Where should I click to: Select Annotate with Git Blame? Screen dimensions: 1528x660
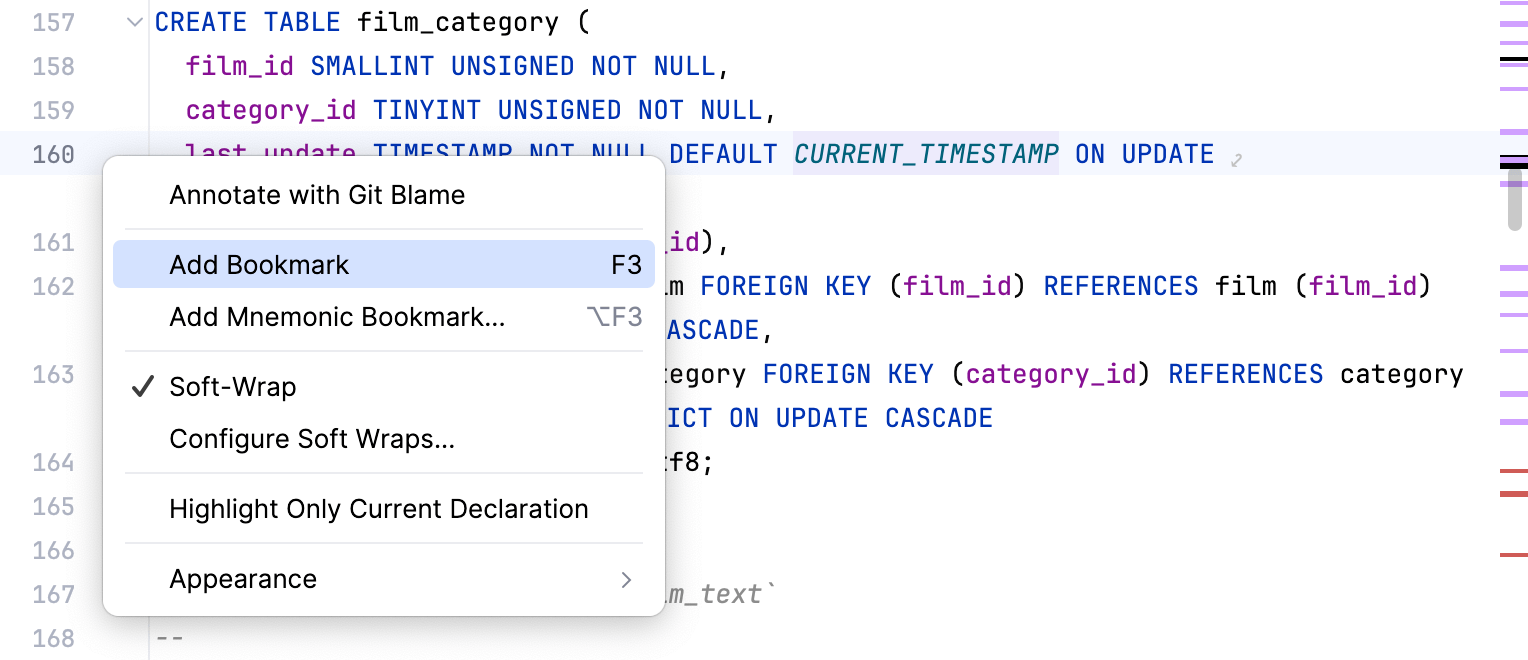tap(317, 195)
